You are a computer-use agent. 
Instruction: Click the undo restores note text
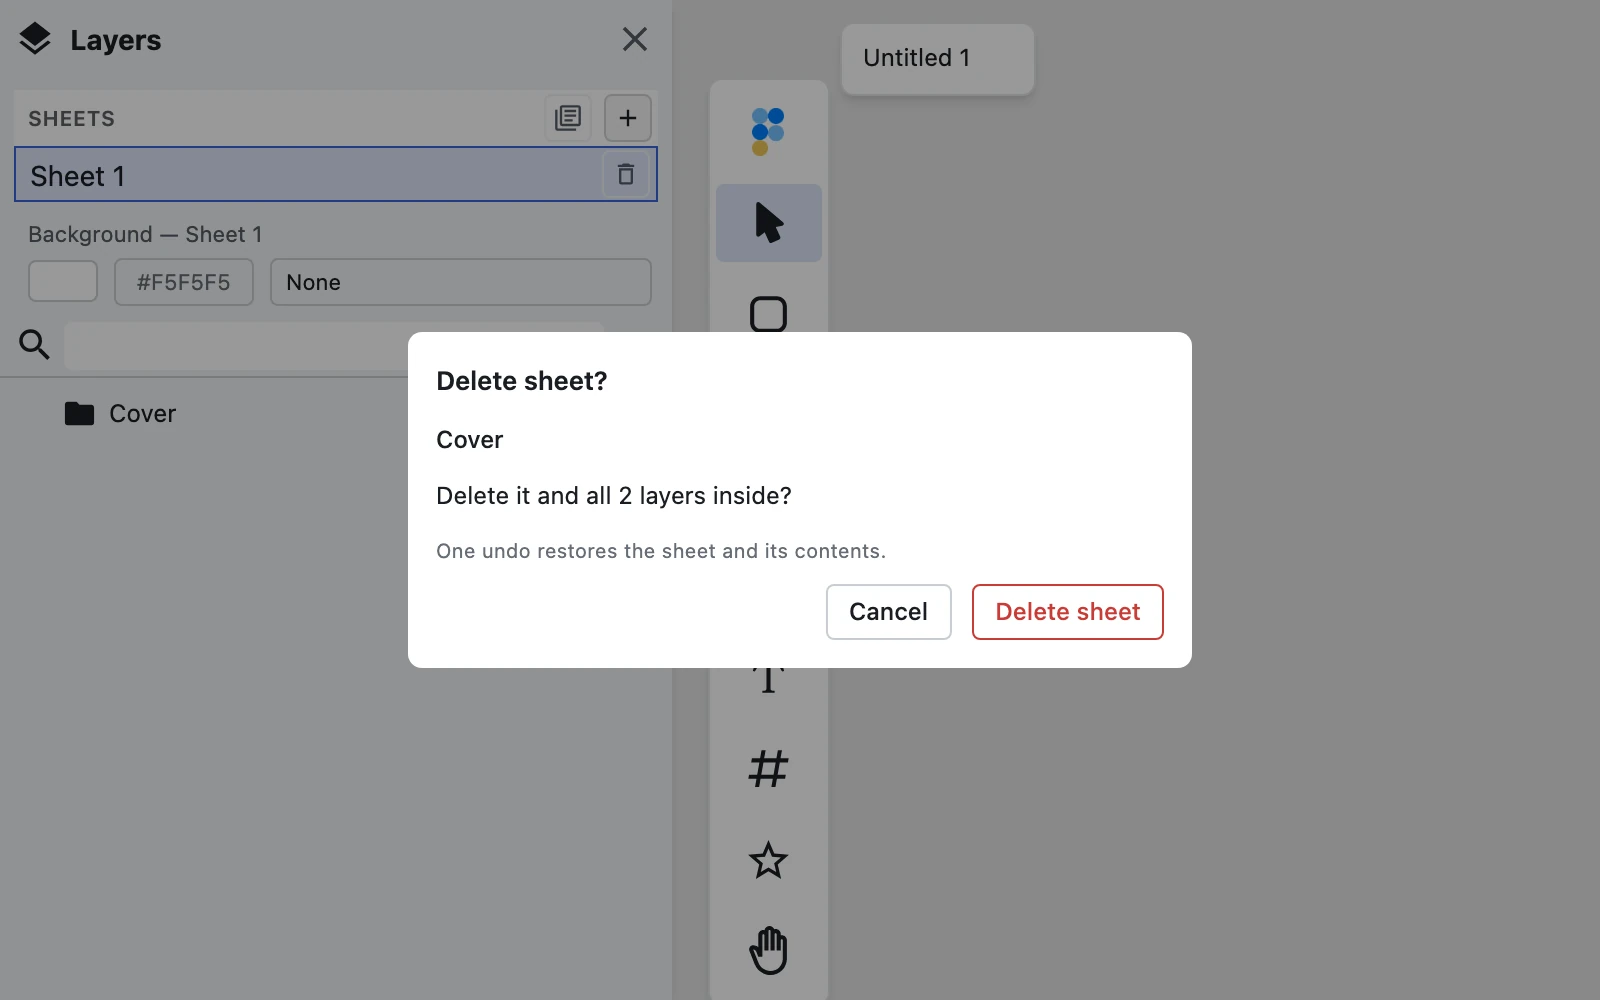[x=661, y=551]
